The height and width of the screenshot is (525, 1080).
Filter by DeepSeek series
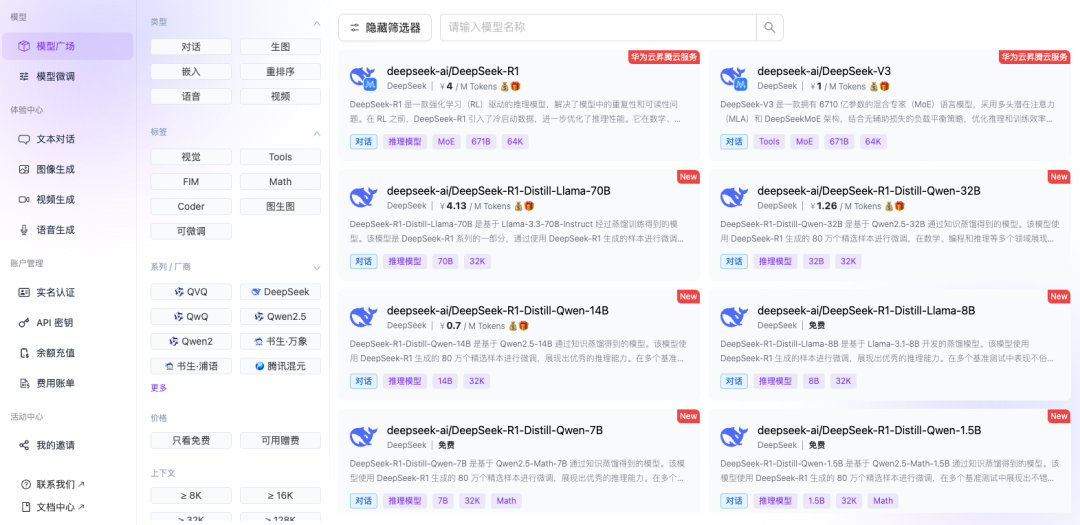280,292
